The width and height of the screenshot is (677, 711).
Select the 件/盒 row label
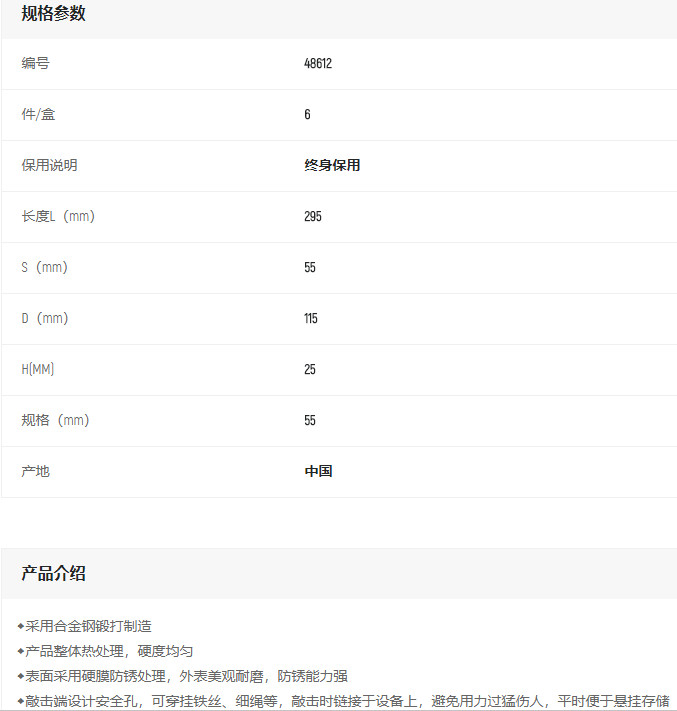pyautogui.click(x=38, y=114)
